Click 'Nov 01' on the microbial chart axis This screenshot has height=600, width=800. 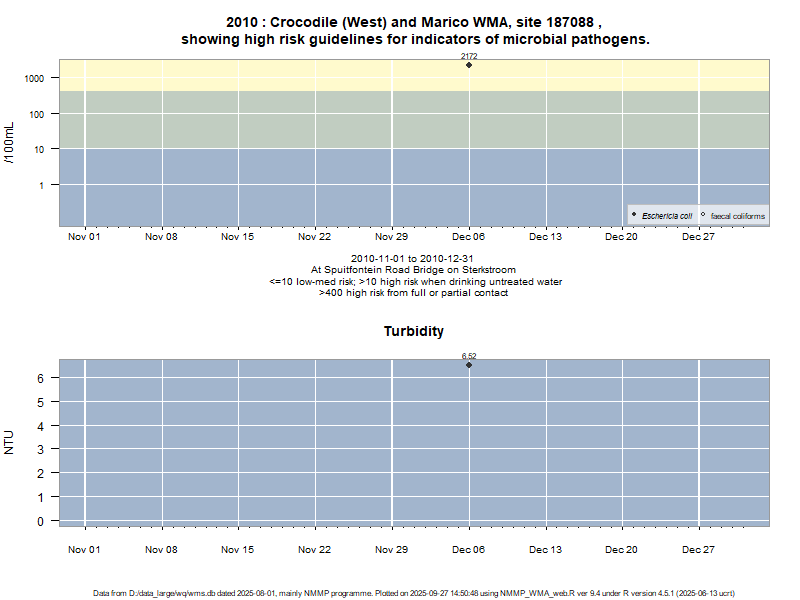84,237
